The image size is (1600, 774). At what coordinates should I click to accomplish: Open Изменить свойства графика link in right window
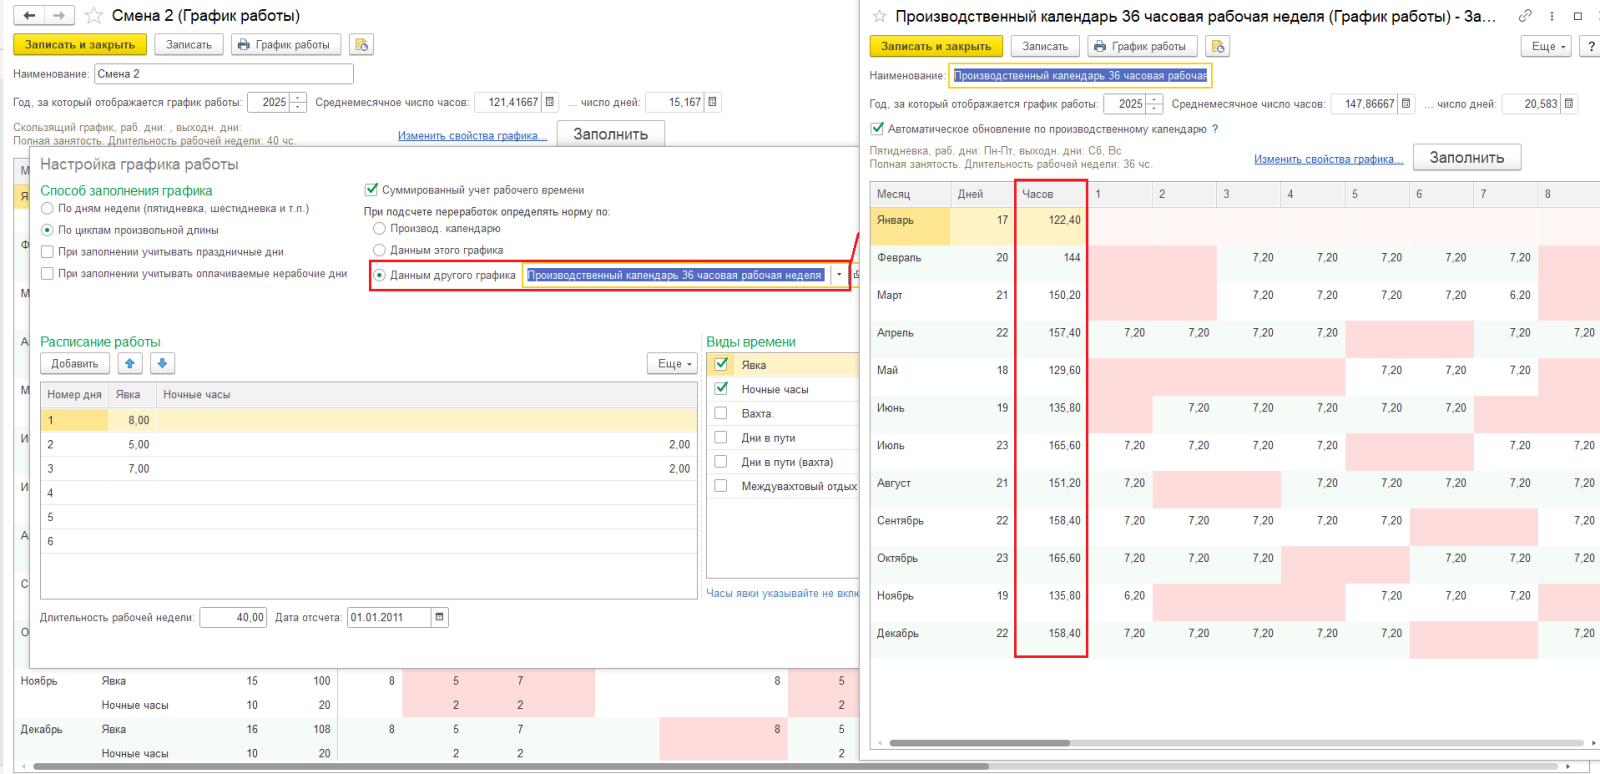[x=1328, y=159]
